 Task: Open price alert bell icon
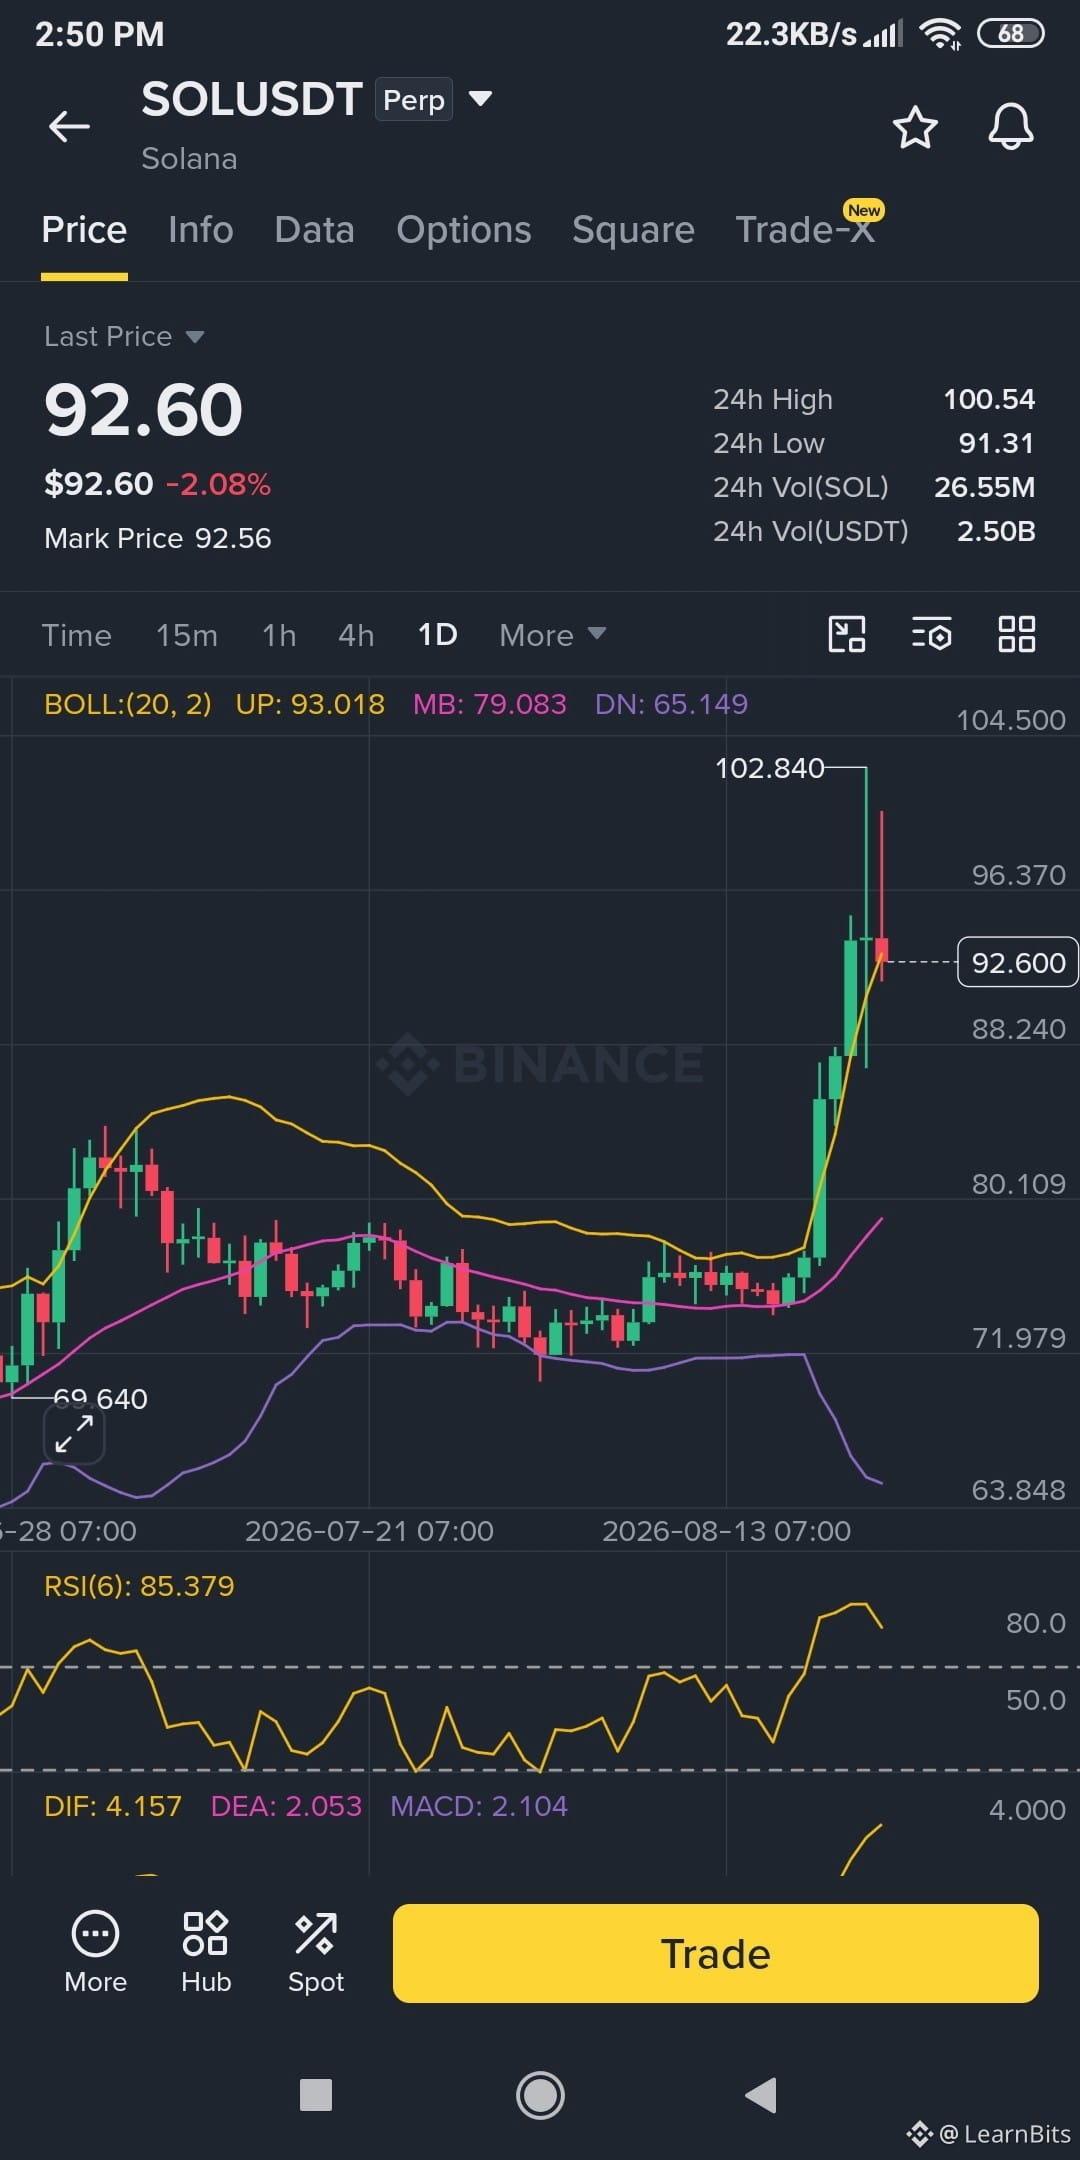point(1011,127)
